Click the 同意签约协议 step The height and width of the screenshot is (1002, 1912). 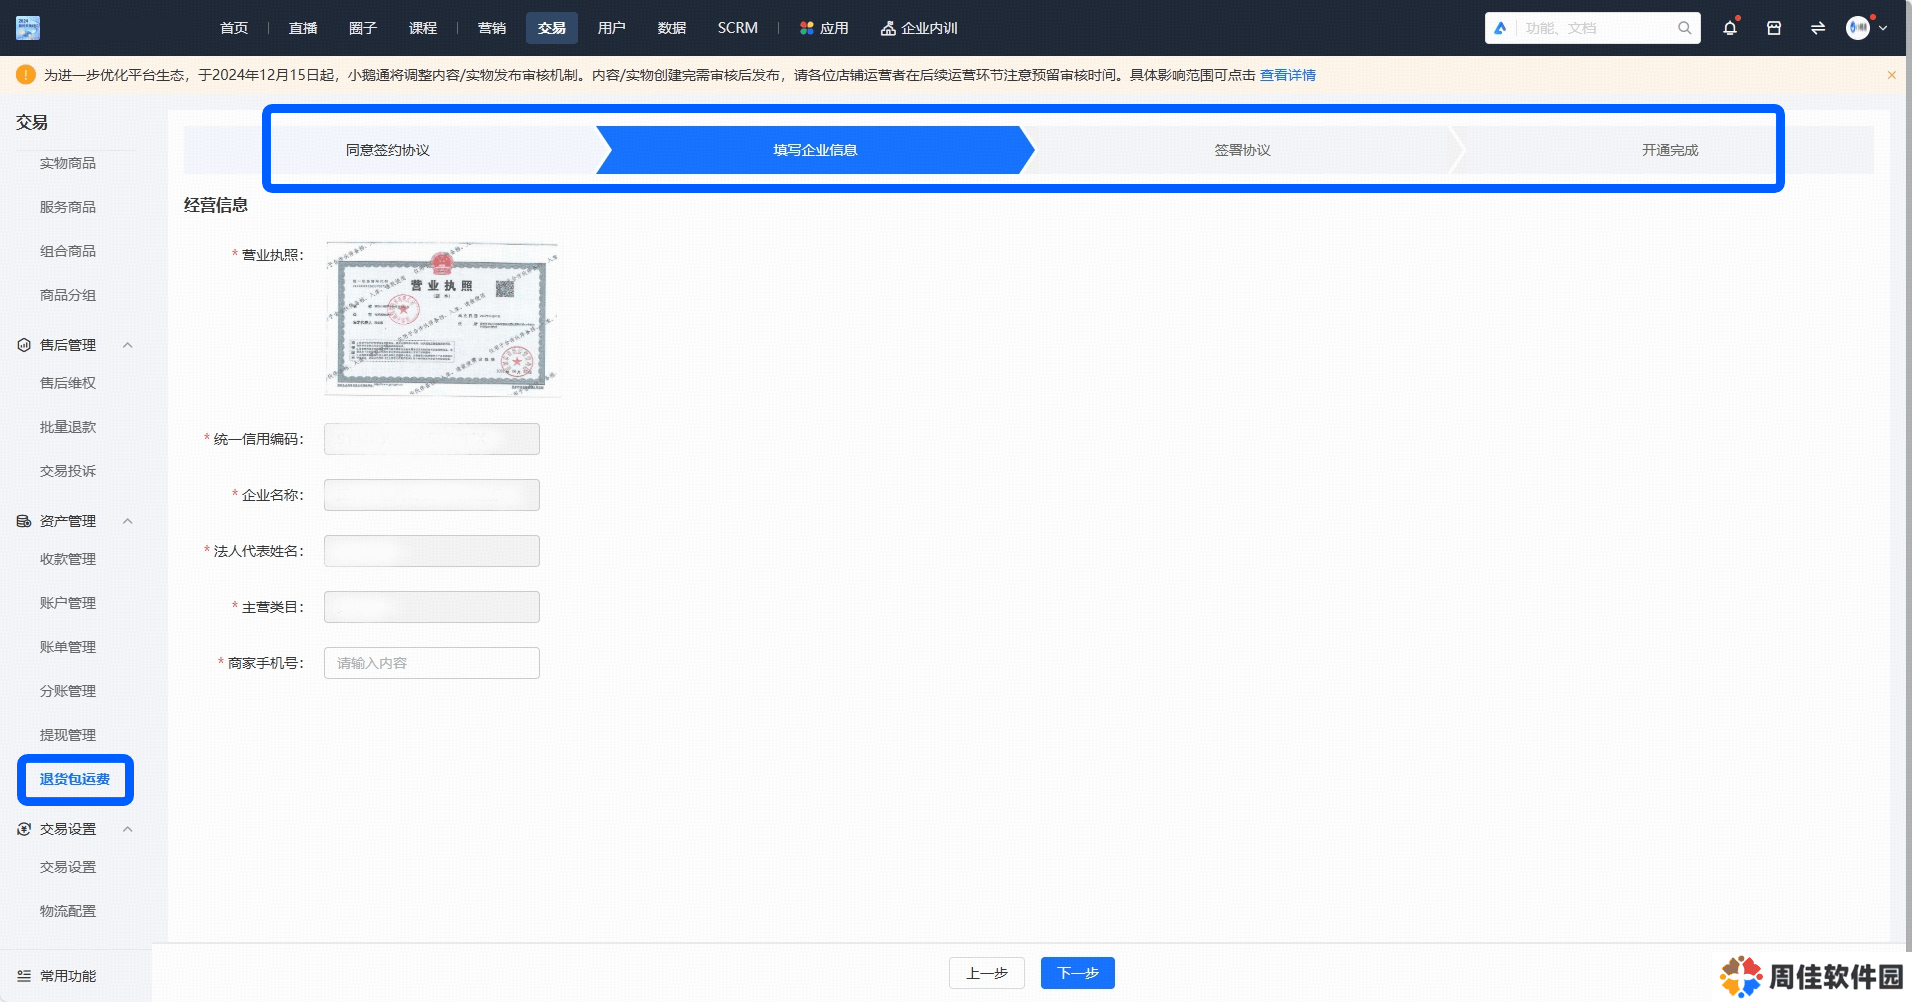click(x=388, y=150)
